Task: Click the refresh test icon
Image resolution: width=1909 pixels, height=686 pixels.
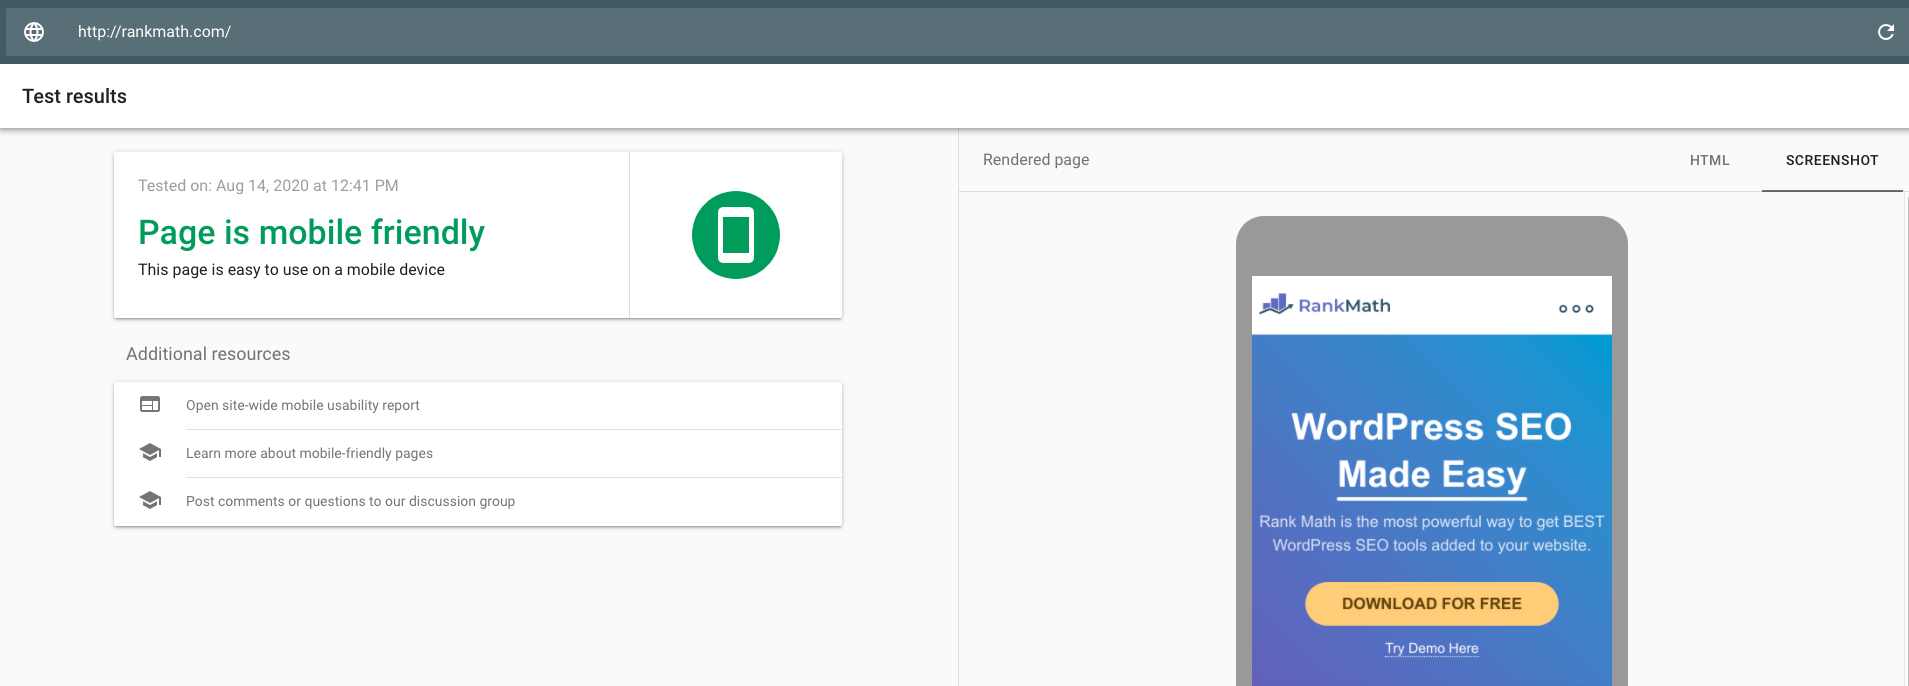Action: point(1885,32)
